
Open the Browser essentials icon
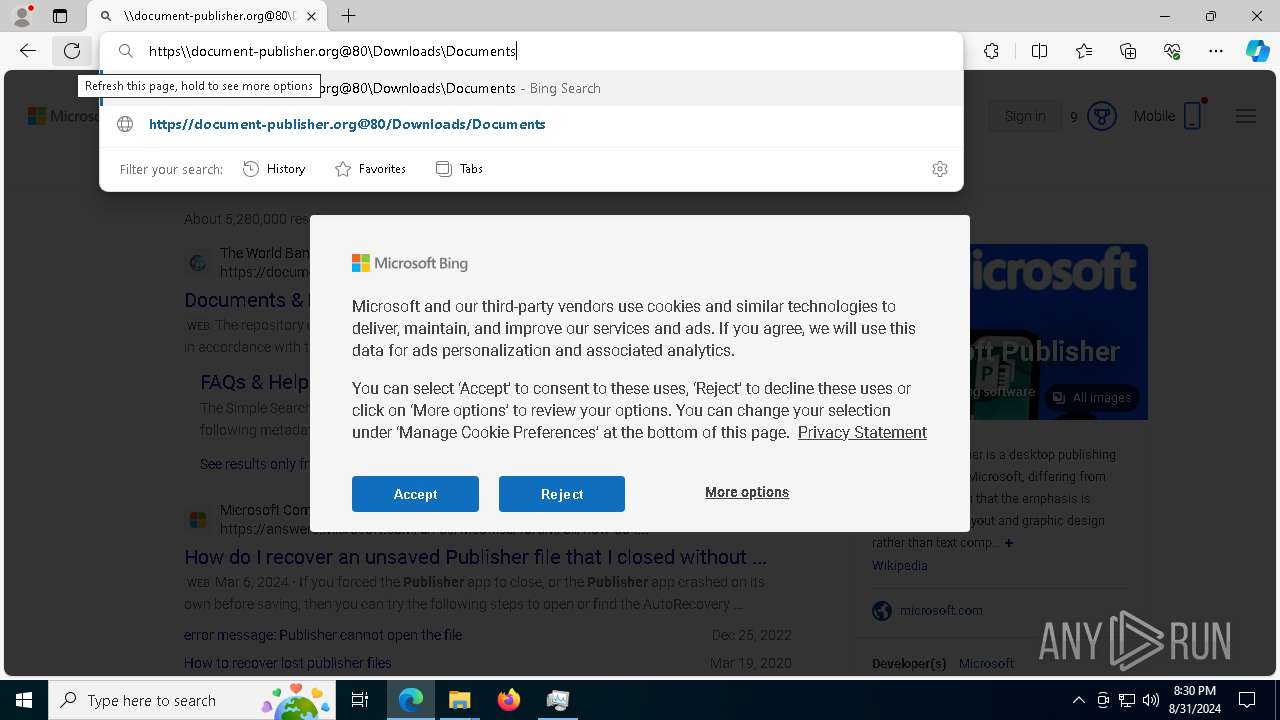[x=1172, y=51]
